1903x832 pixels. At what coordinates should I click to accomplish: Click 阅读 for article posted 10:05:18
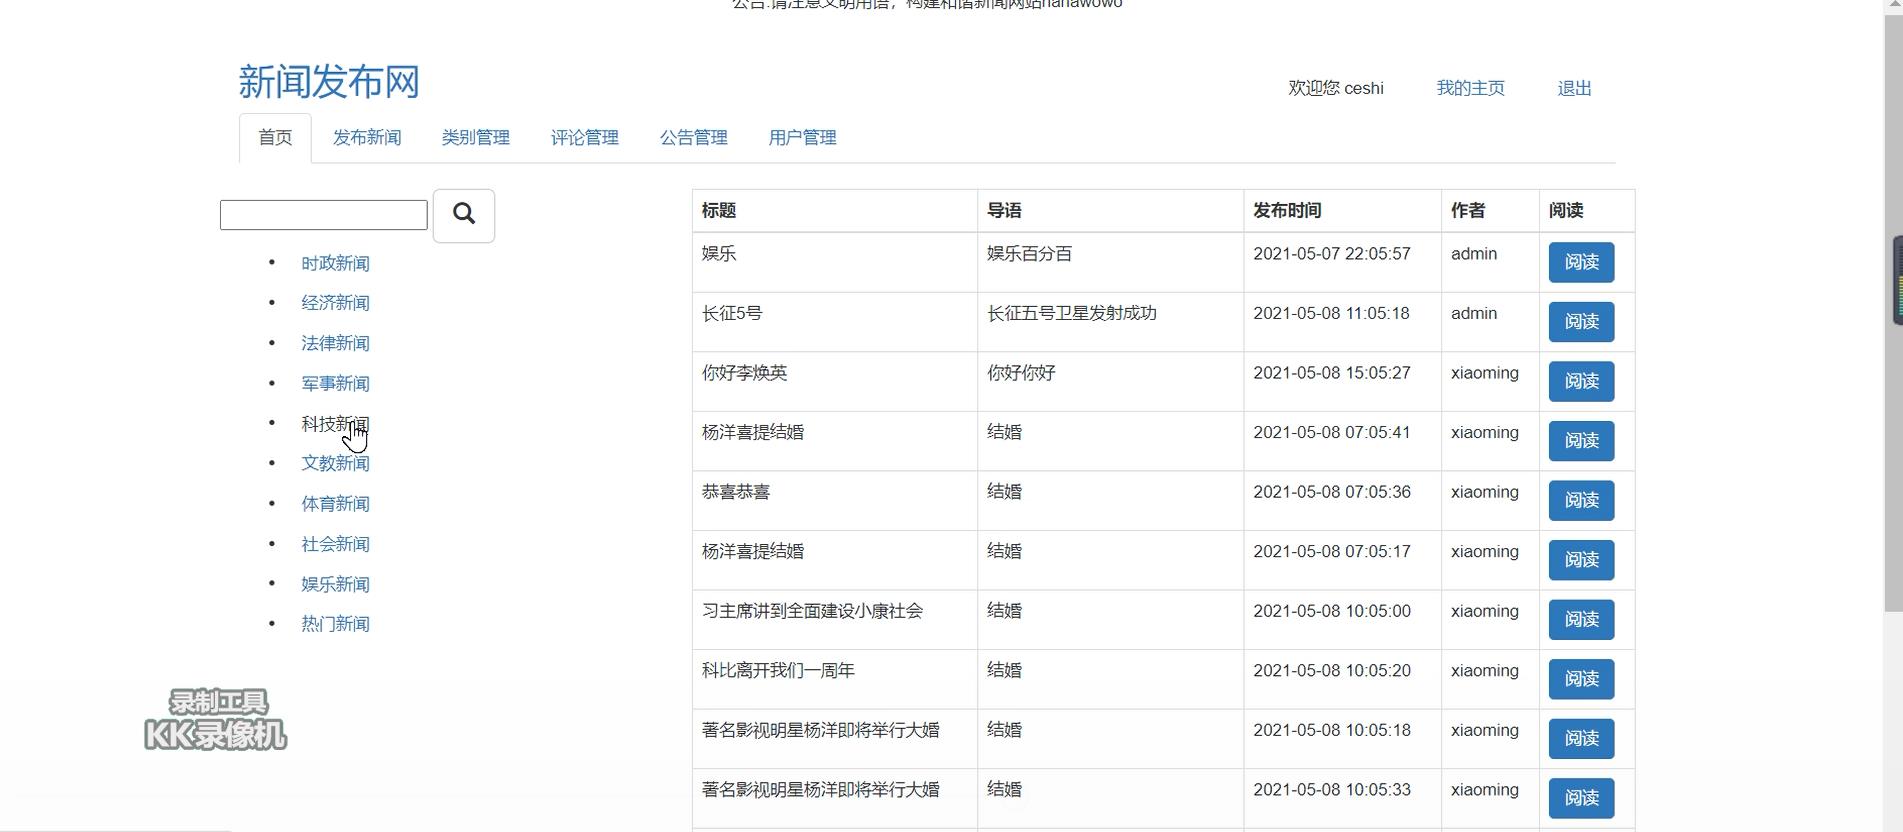1581,738
